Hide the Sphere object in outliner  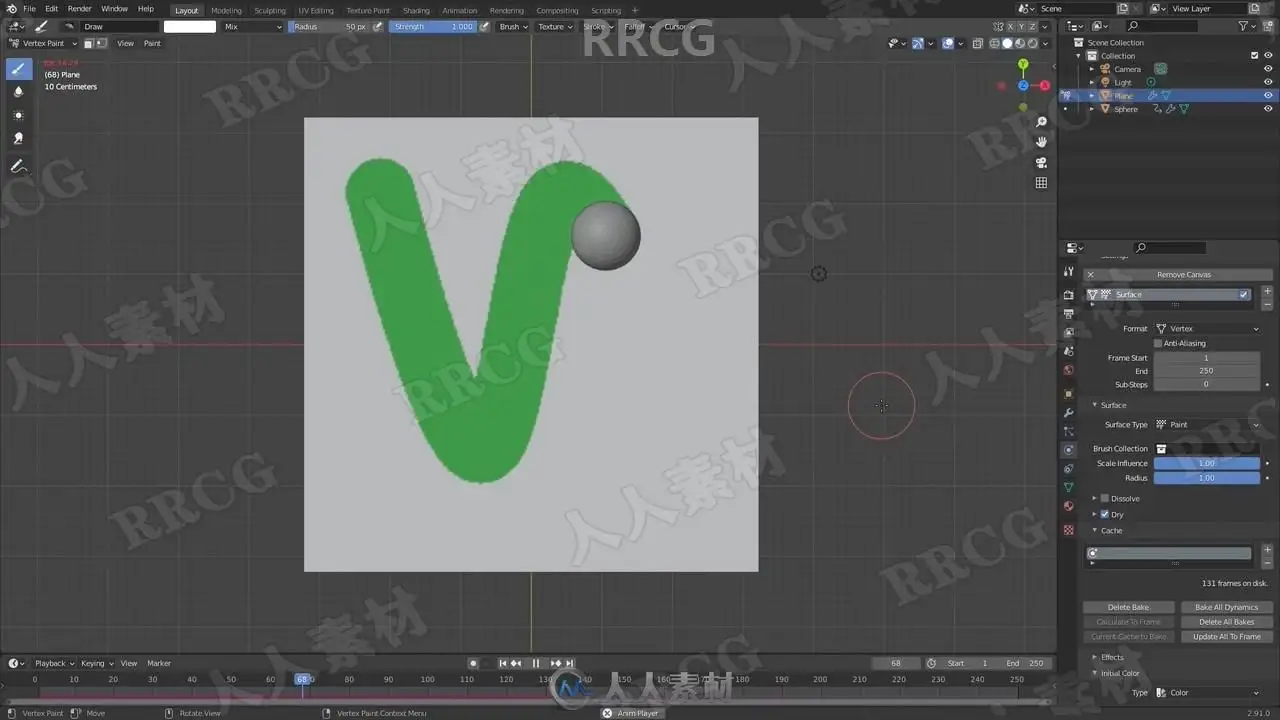[1268, 109]
